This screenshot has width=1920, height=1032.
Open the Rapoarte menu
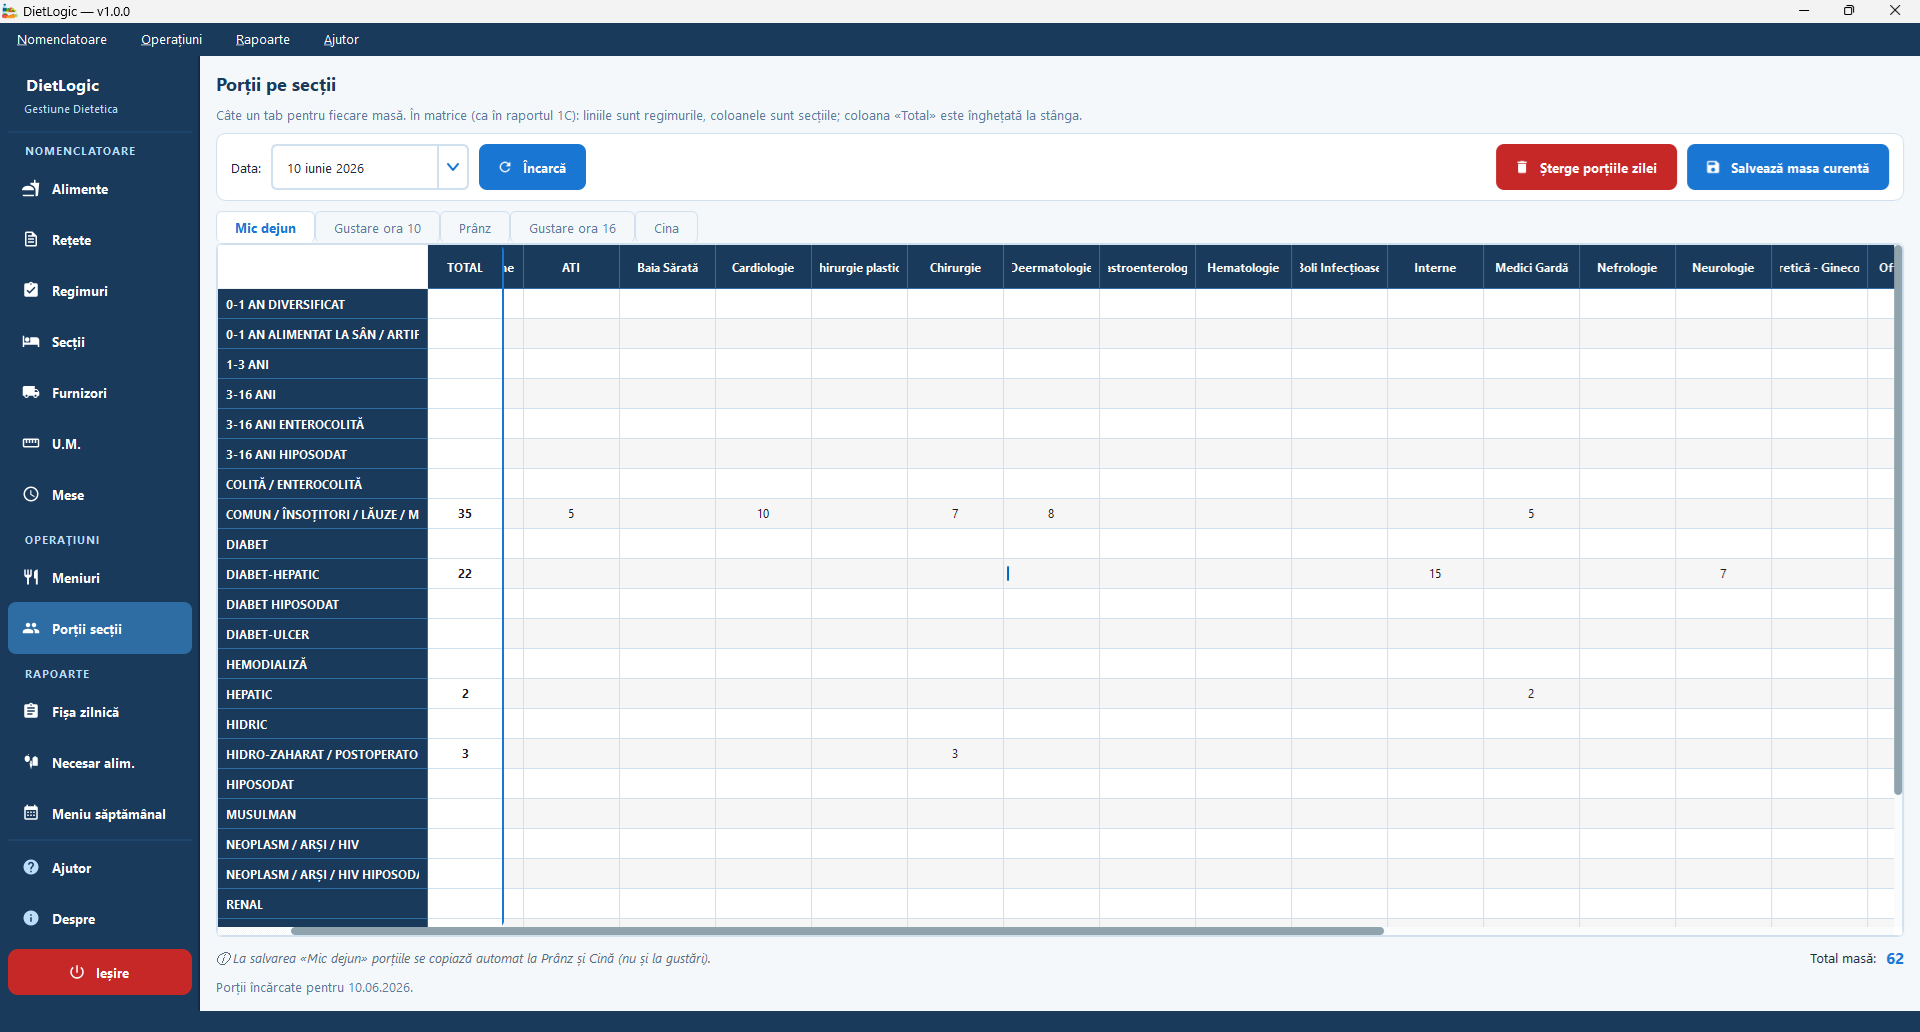(x=263, y=40)
